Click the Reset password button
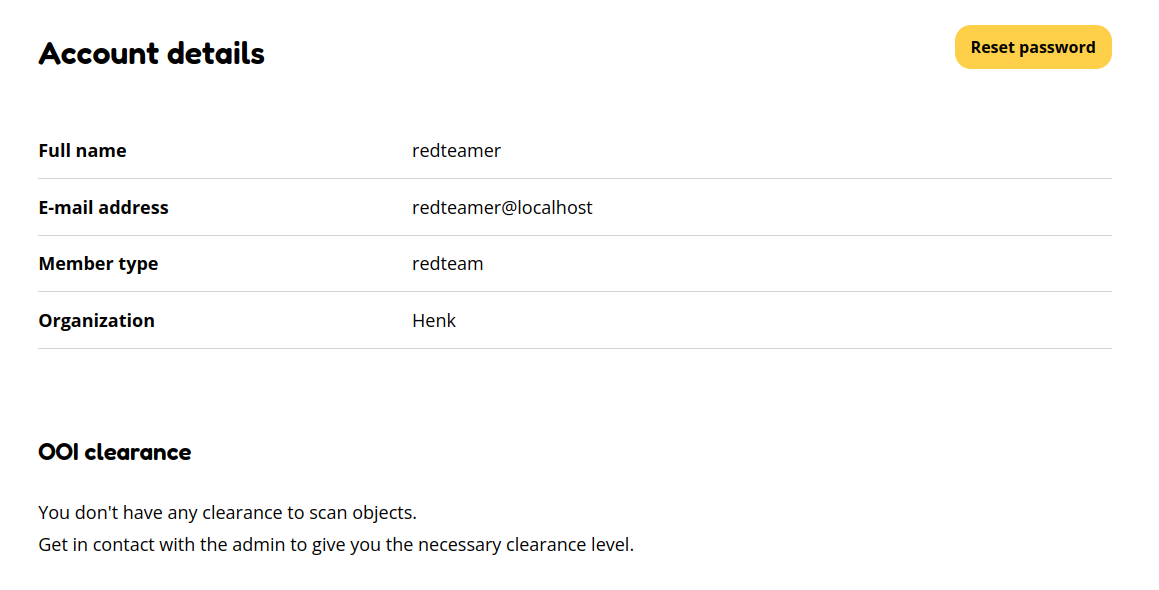1159x590 pixels. pyautogui.click(x=1033, y=47)
